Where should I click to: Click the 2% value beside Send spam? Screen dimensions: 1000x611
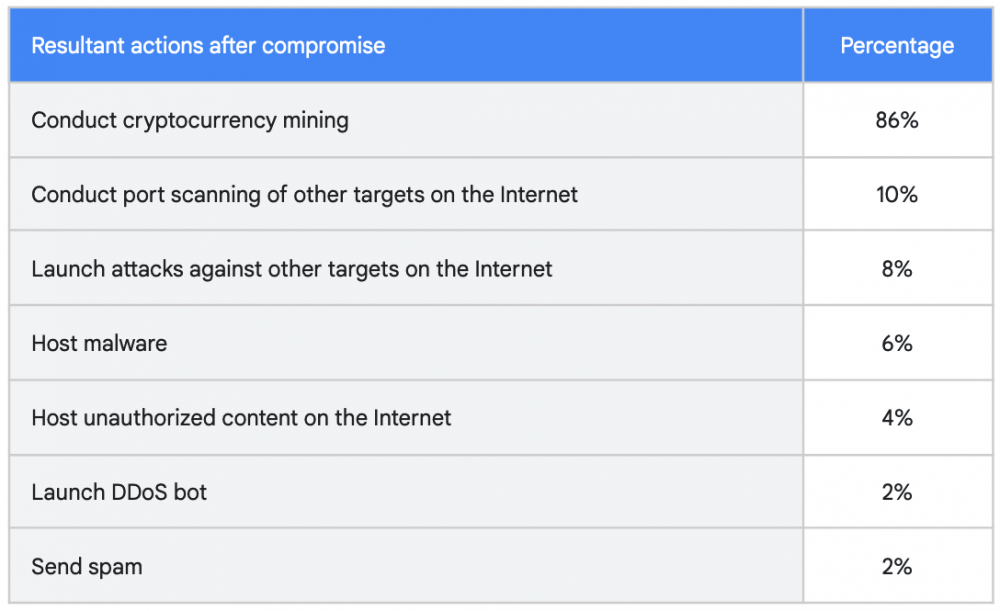pos(897,567)
